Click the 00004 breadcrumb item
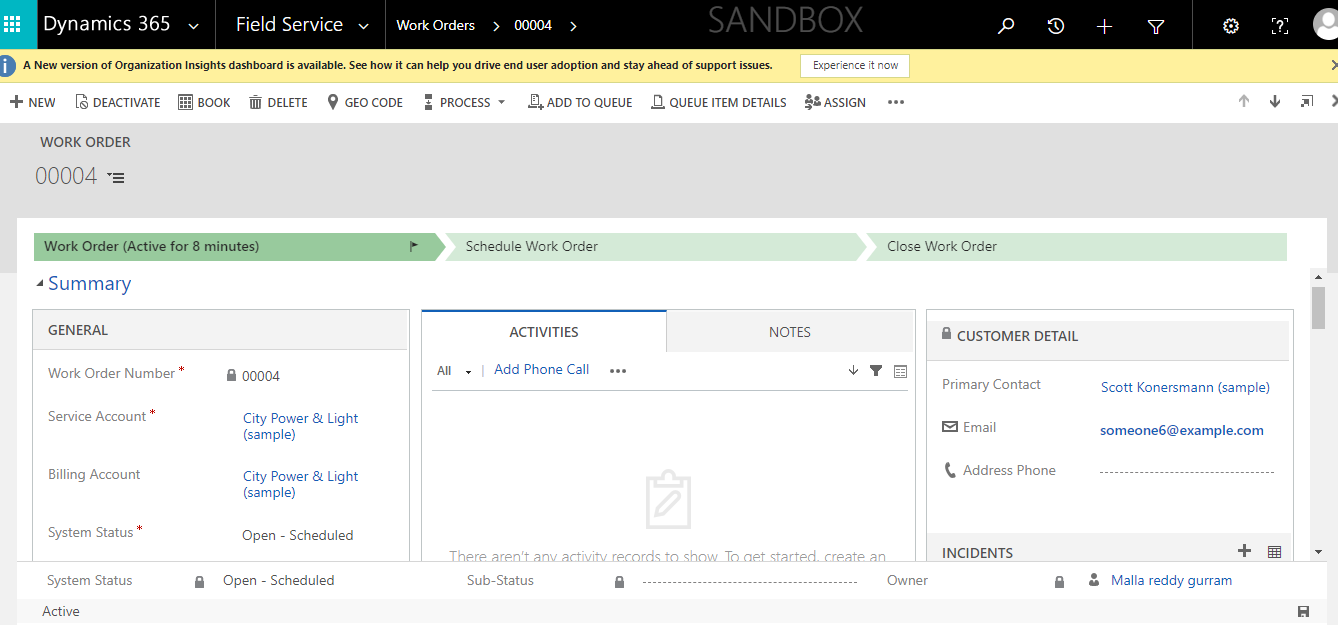 533,26
